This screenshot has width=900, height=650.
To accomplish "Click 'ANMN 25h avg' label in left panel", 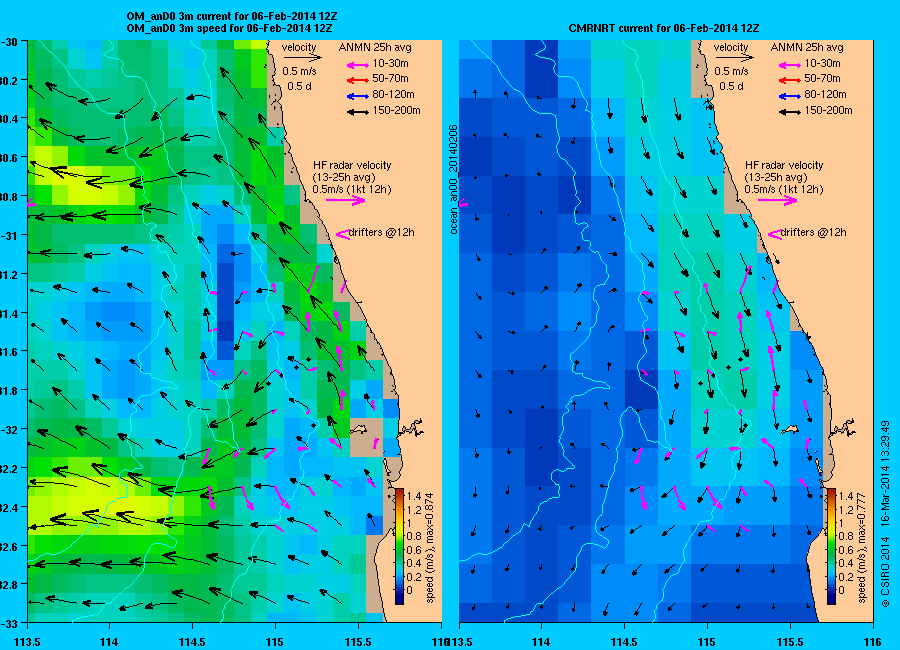I will pyautogui.click(x=375, y=47).
